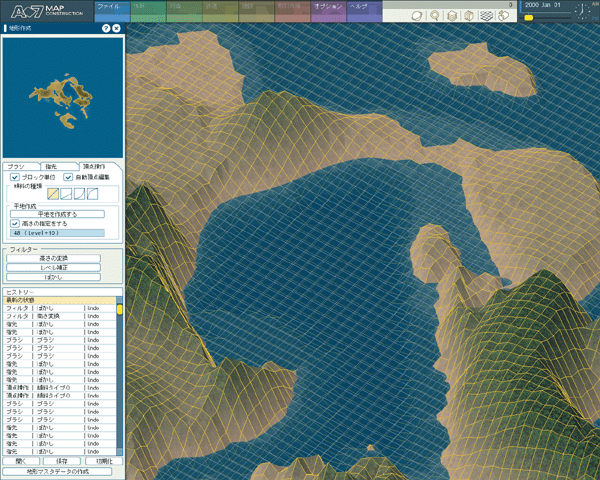Close the 地形作成 panel with X icon
Screen dimensions: 600x480
[x=117, y=28]
